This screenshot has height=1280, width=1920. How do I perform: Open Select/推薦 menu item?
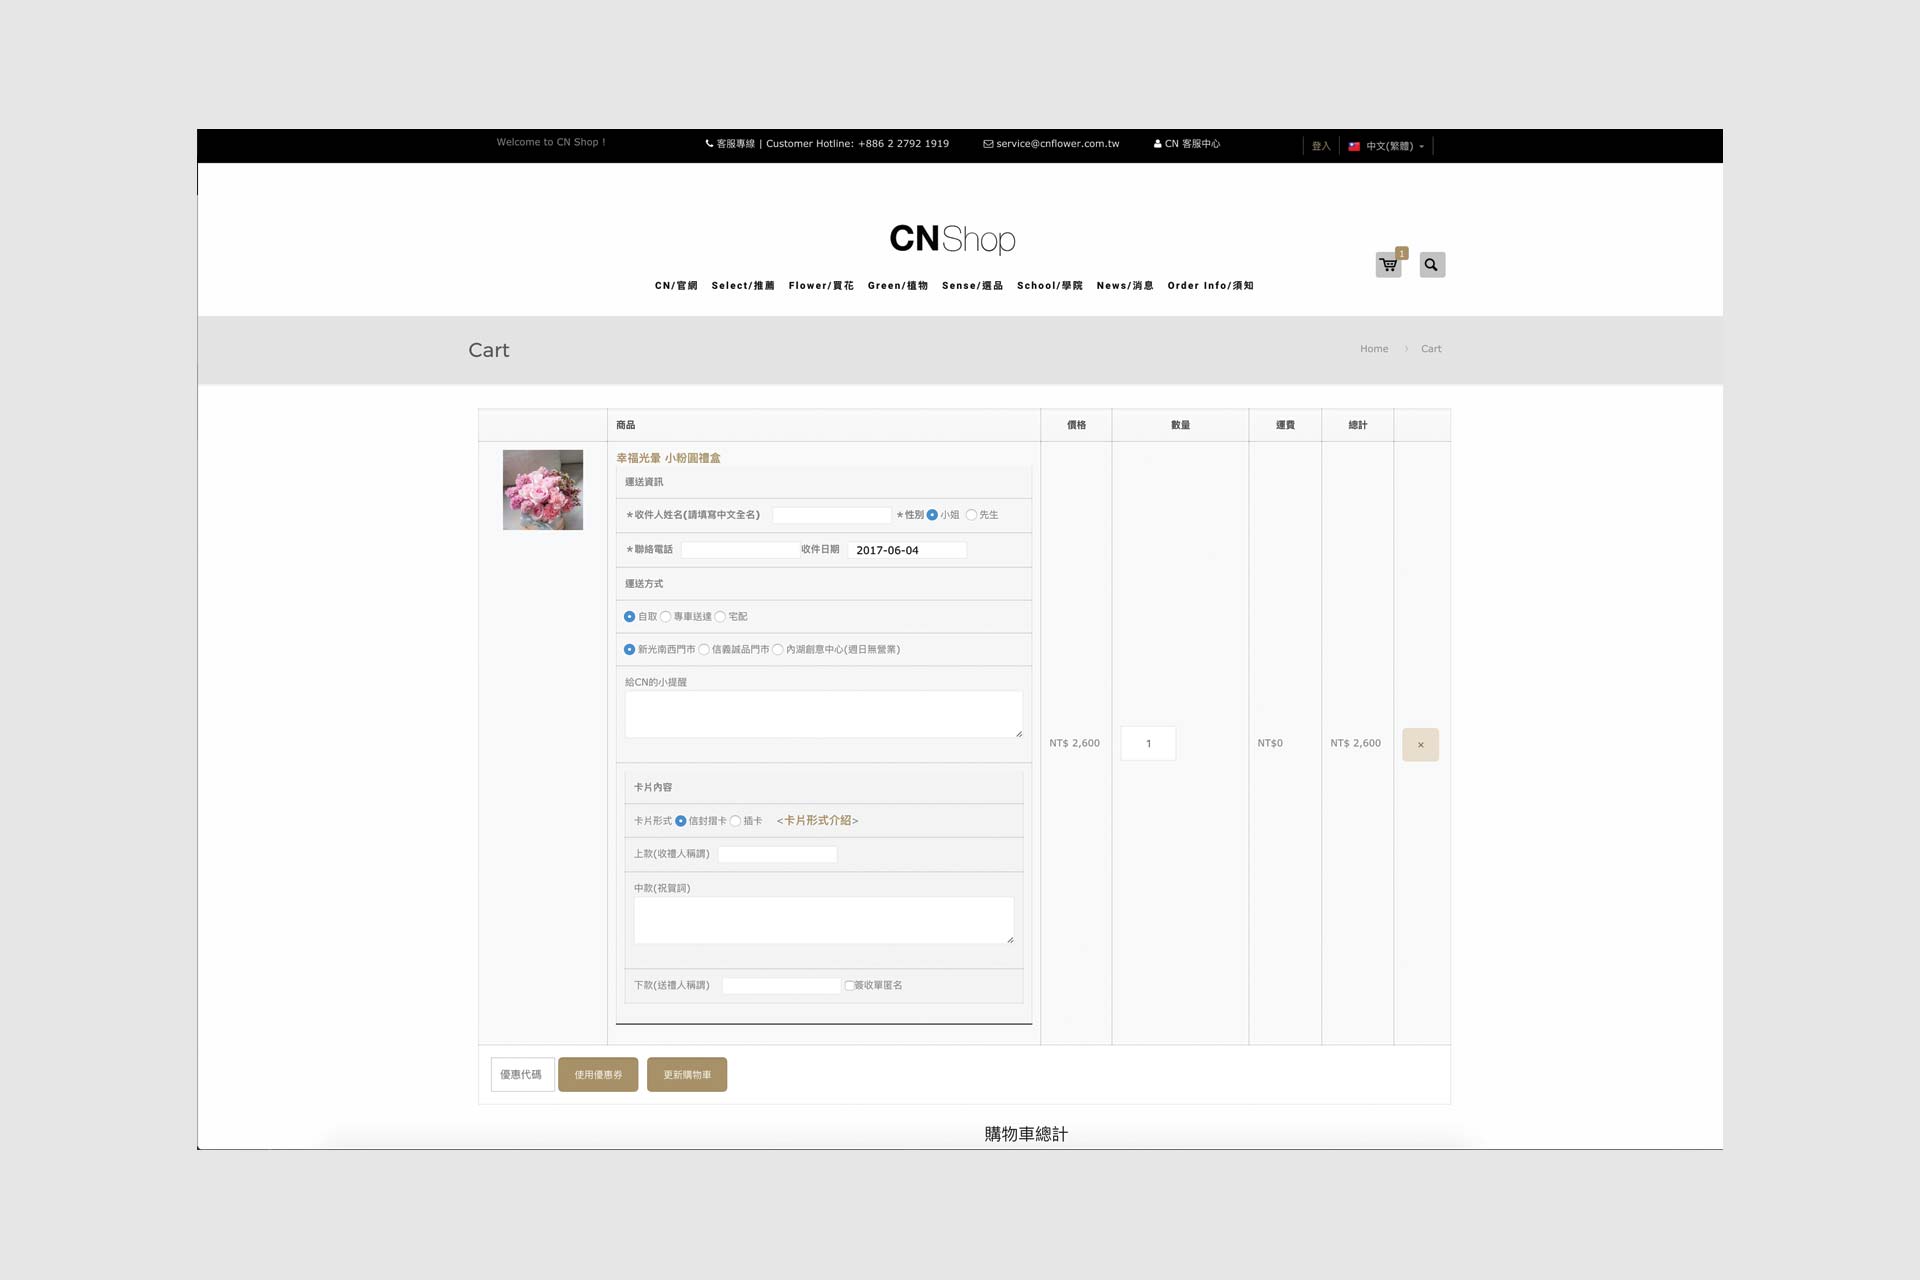click(x=743, y=286)
